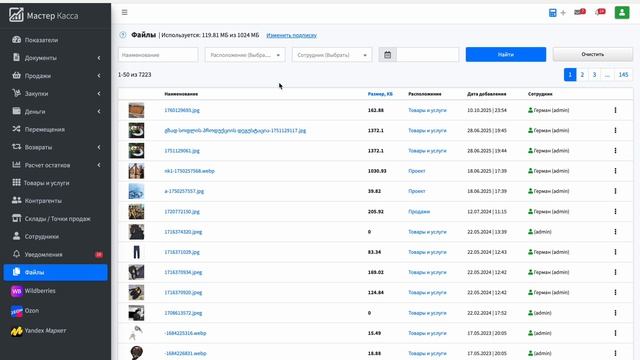The height and width of the screenshot is (360, 640).
Task: Open actions menu for 1716371029.jpg row
Action: [x=615, y=252]
